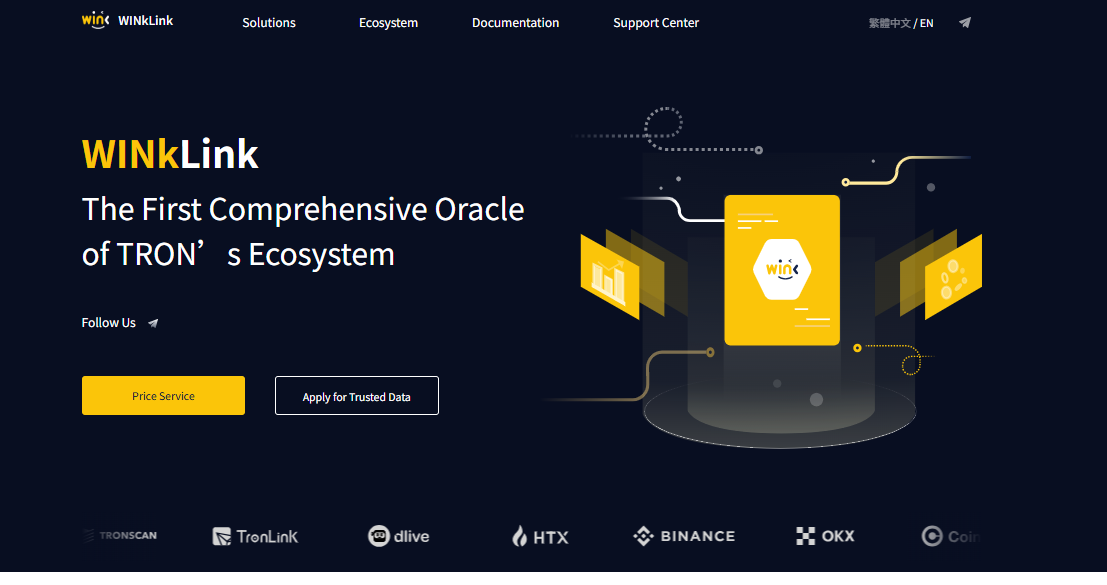Open the TRONSCAN partner logo
1107x585 pixels.
tap(120, 536)
